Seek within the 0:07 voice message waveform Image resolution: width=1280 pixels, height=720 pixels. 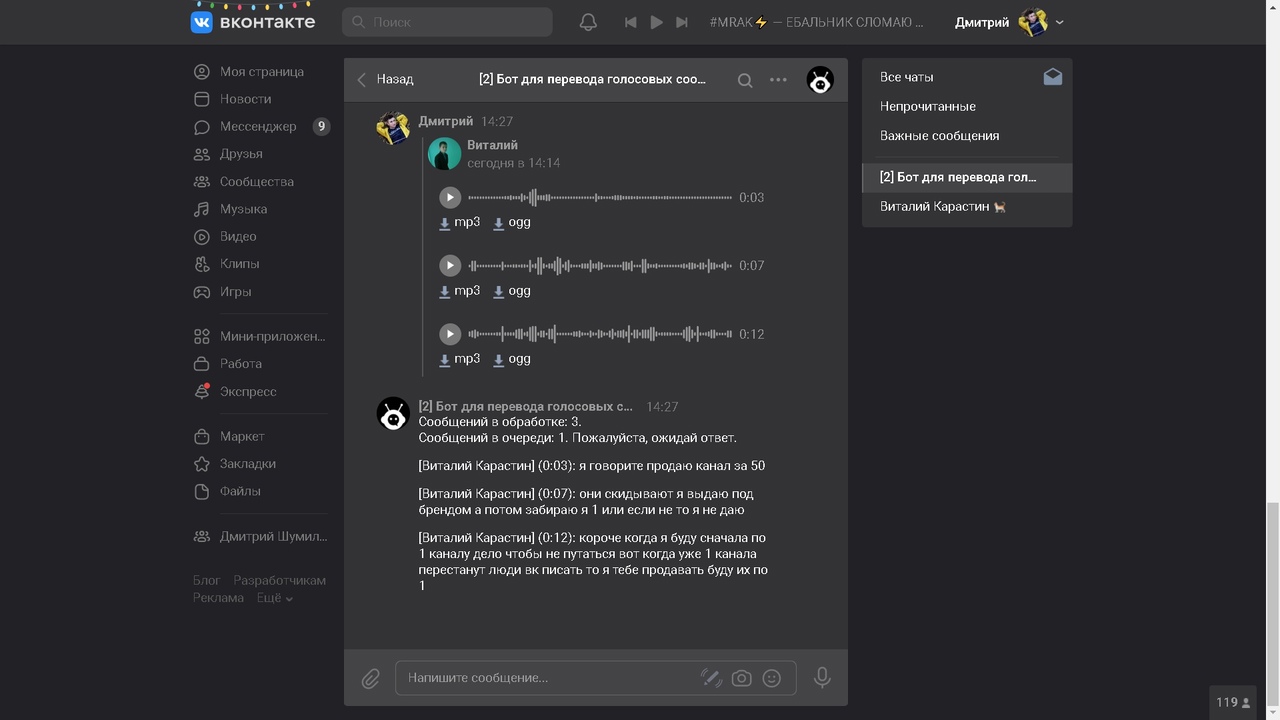click(600, 266)
